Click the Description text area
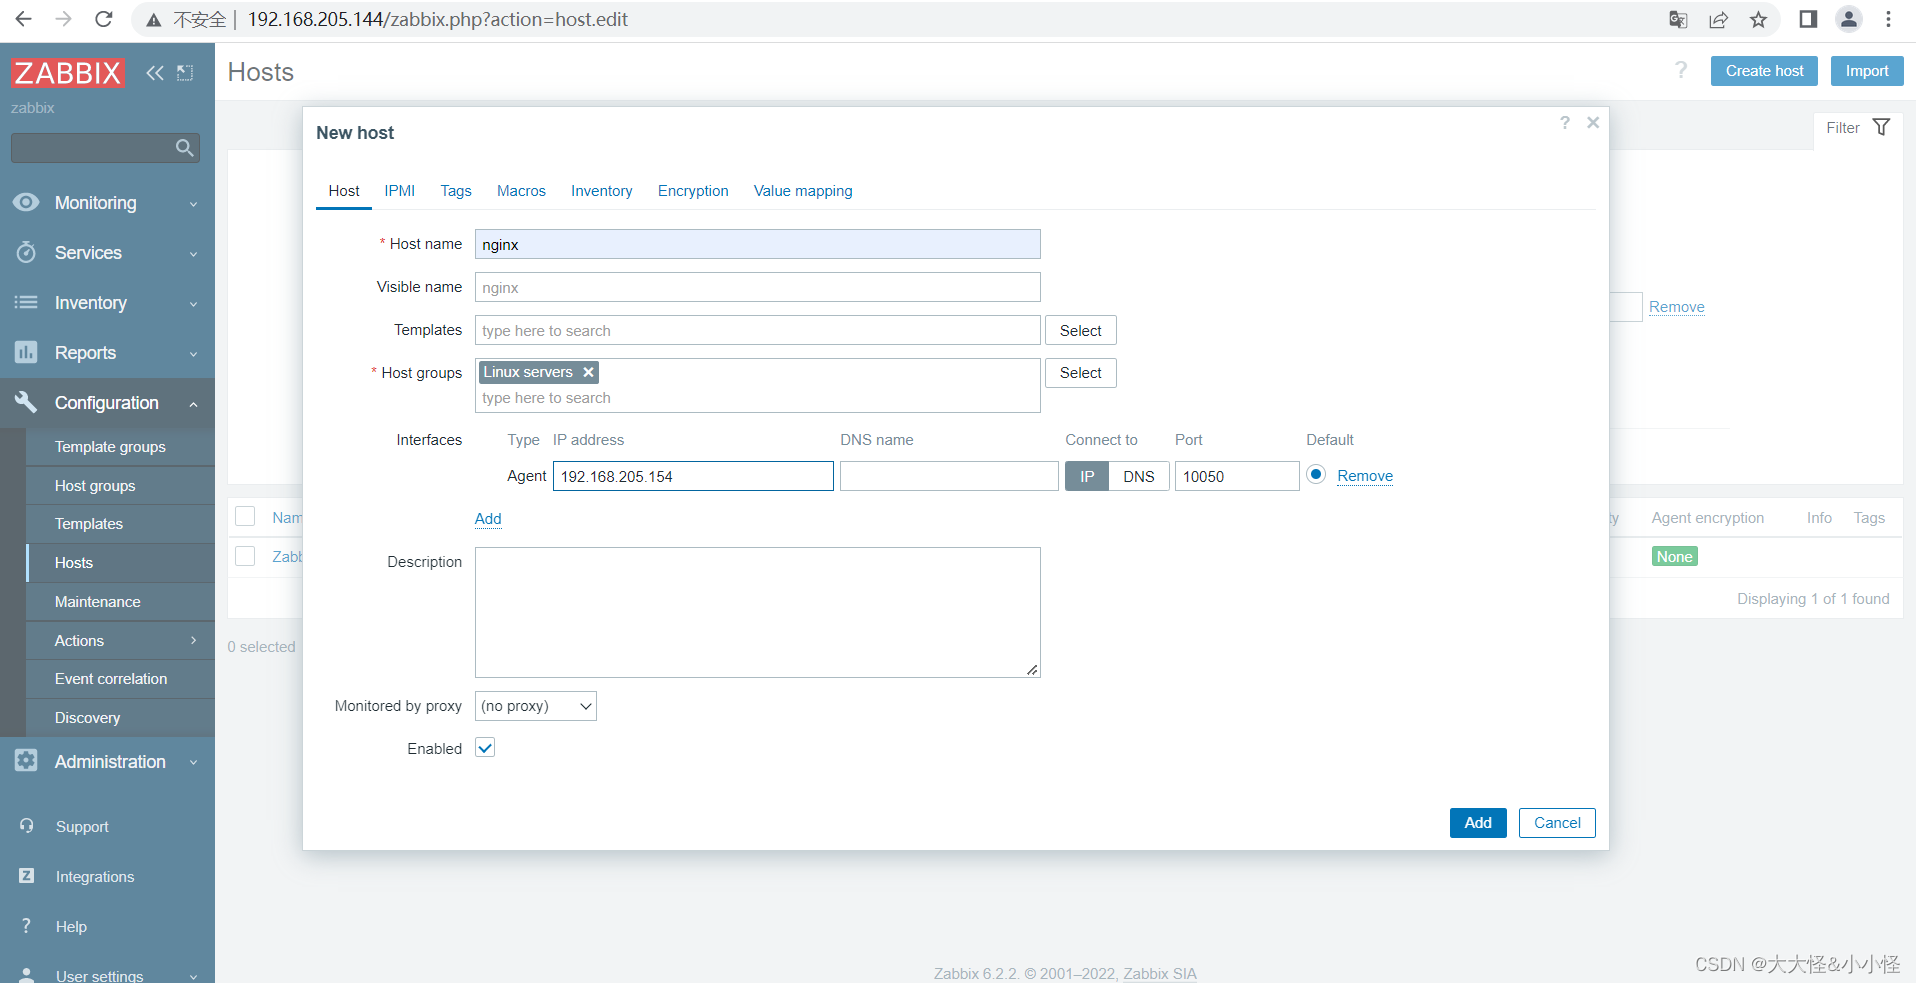Screen dimensions: 1916x983 pyautogui.click(x=758, y=612)
